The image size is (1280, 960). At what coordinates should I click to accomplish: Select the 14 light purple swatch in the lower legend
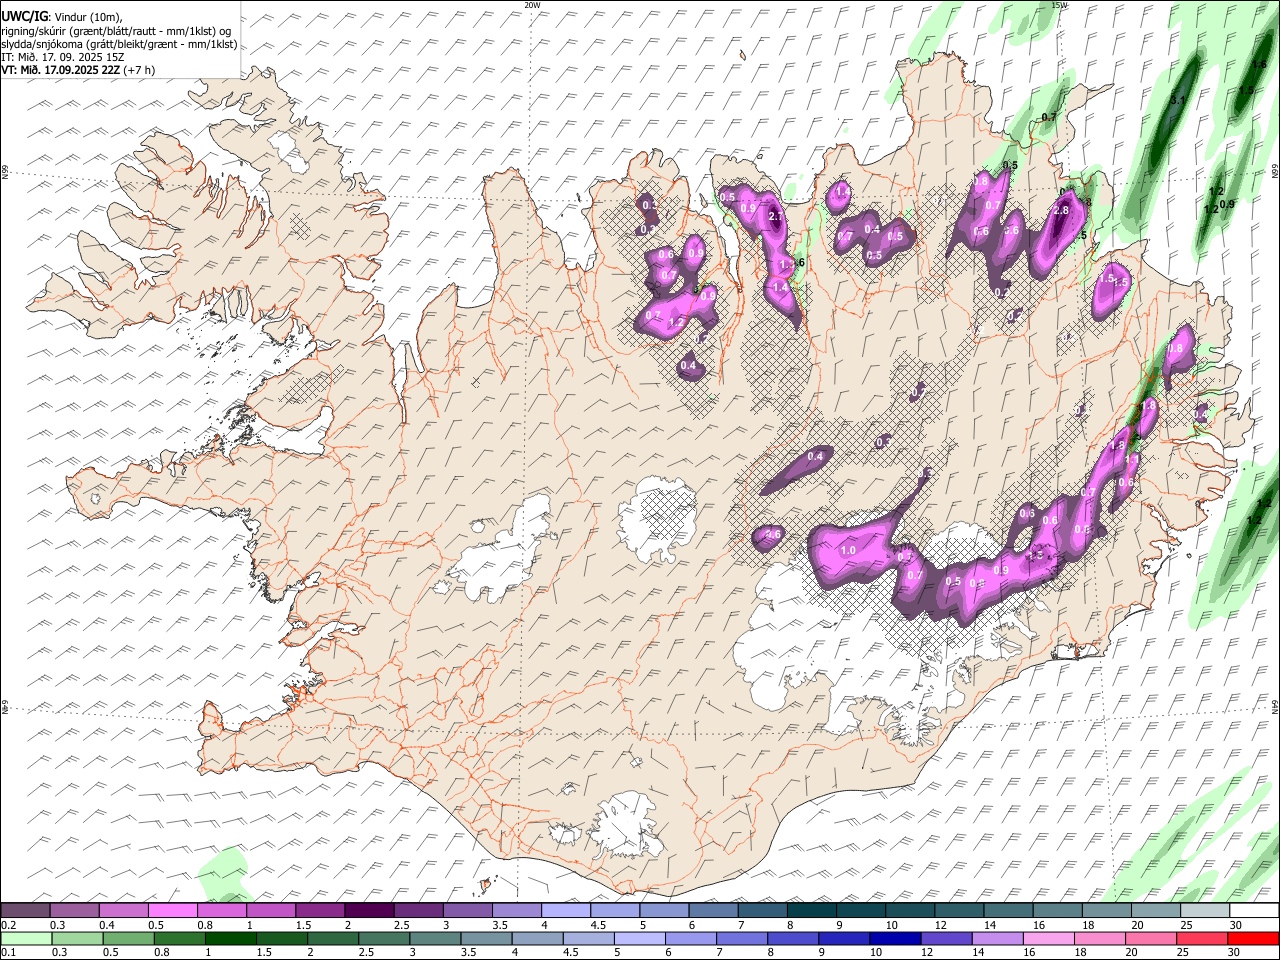point(997,938)
